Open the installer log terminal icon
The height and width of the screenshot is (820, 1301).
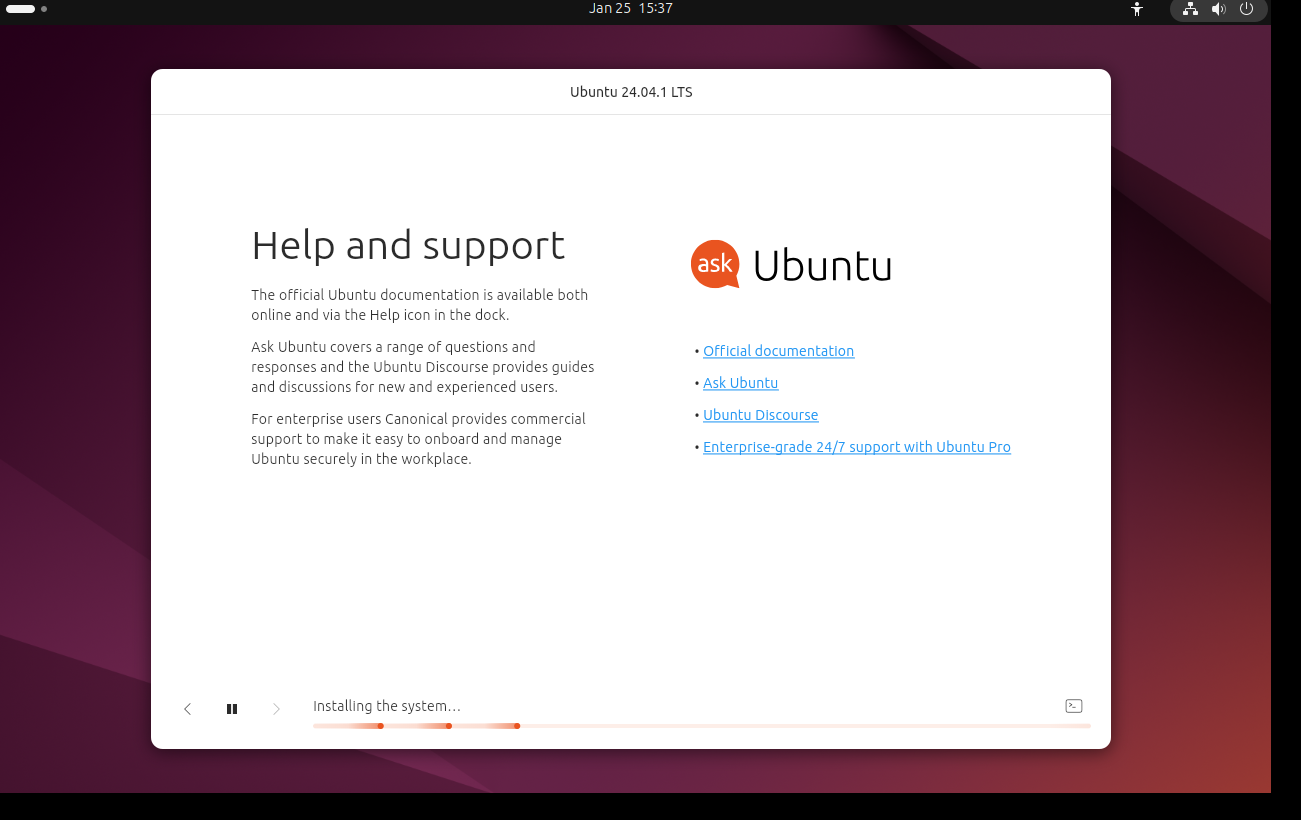[x=1074, y=706]
